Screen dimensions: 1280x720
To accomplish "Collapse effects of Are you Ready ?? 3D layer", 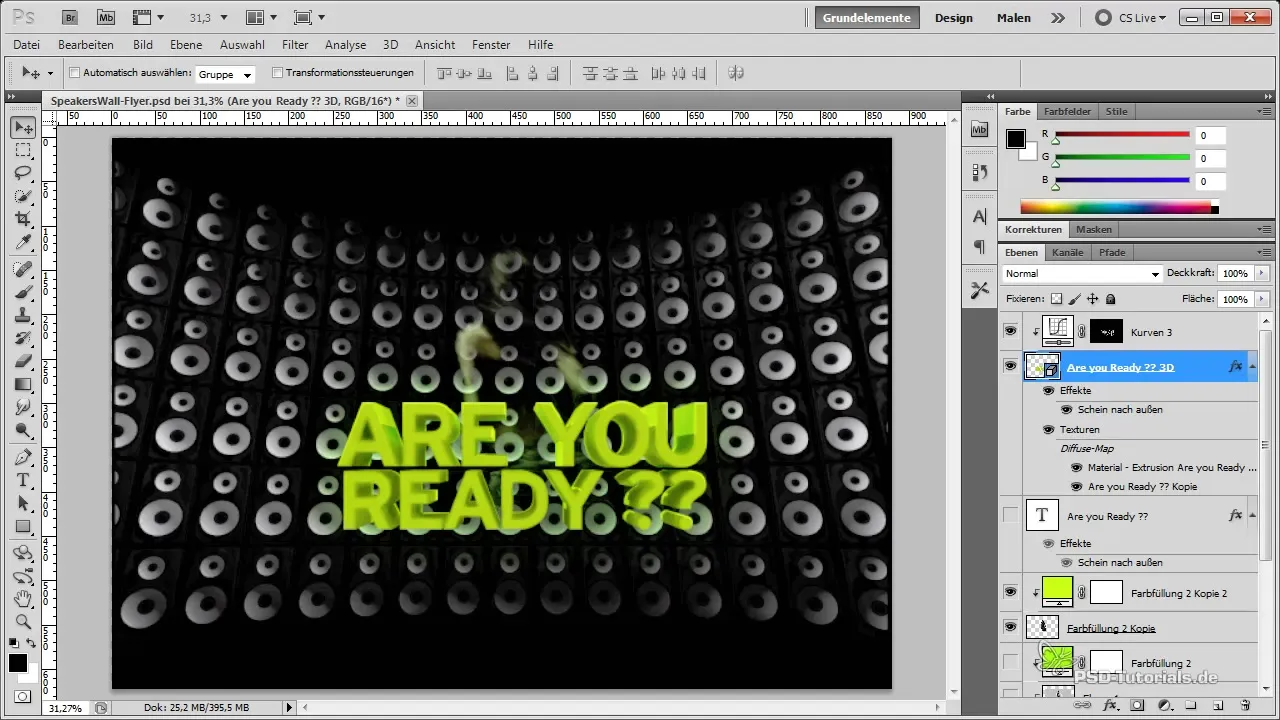I will tap(1254, 367).
